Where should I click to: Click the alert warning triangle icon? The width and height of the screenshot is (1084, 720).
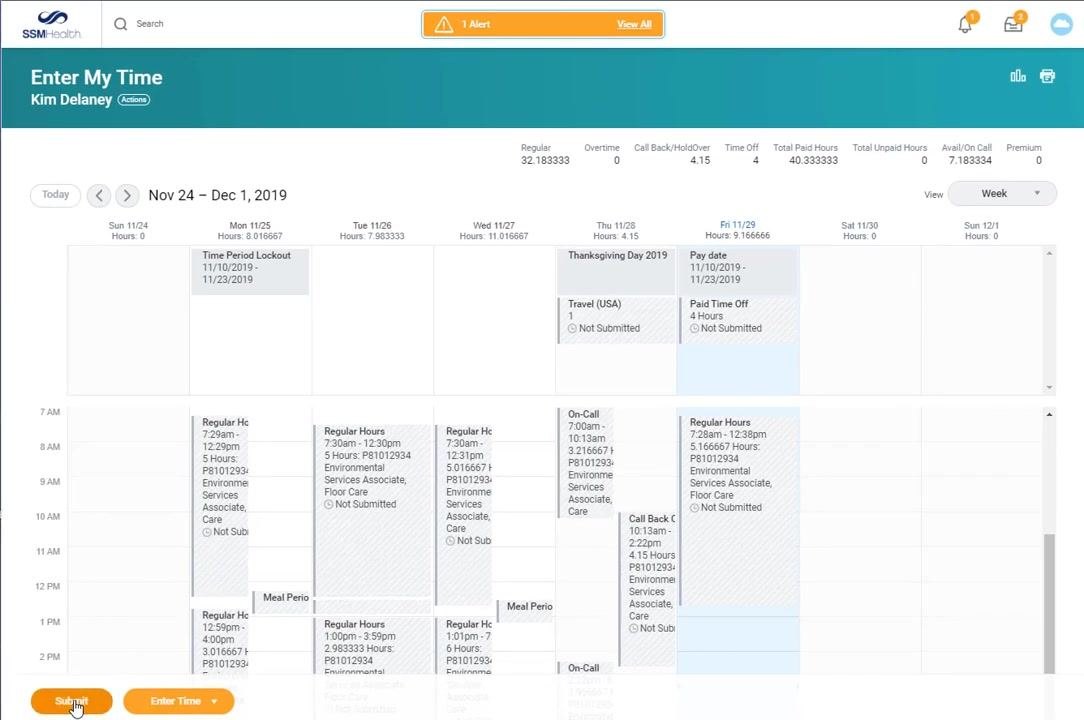(x=443, y=25)
